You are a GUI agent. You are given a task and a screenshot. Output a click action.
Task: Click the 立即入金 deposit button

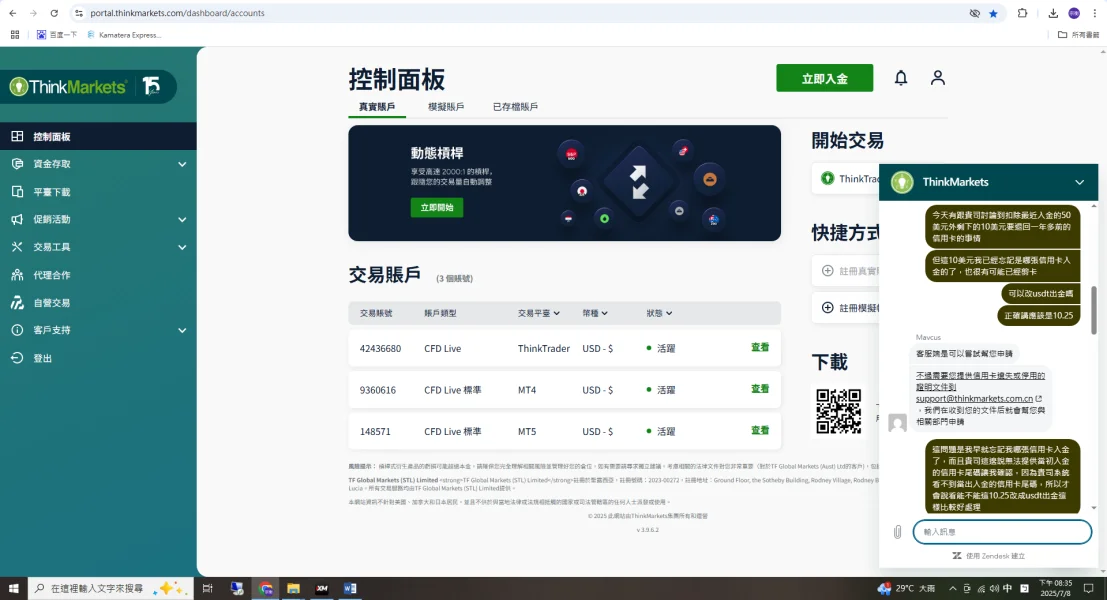pos(825,78)
